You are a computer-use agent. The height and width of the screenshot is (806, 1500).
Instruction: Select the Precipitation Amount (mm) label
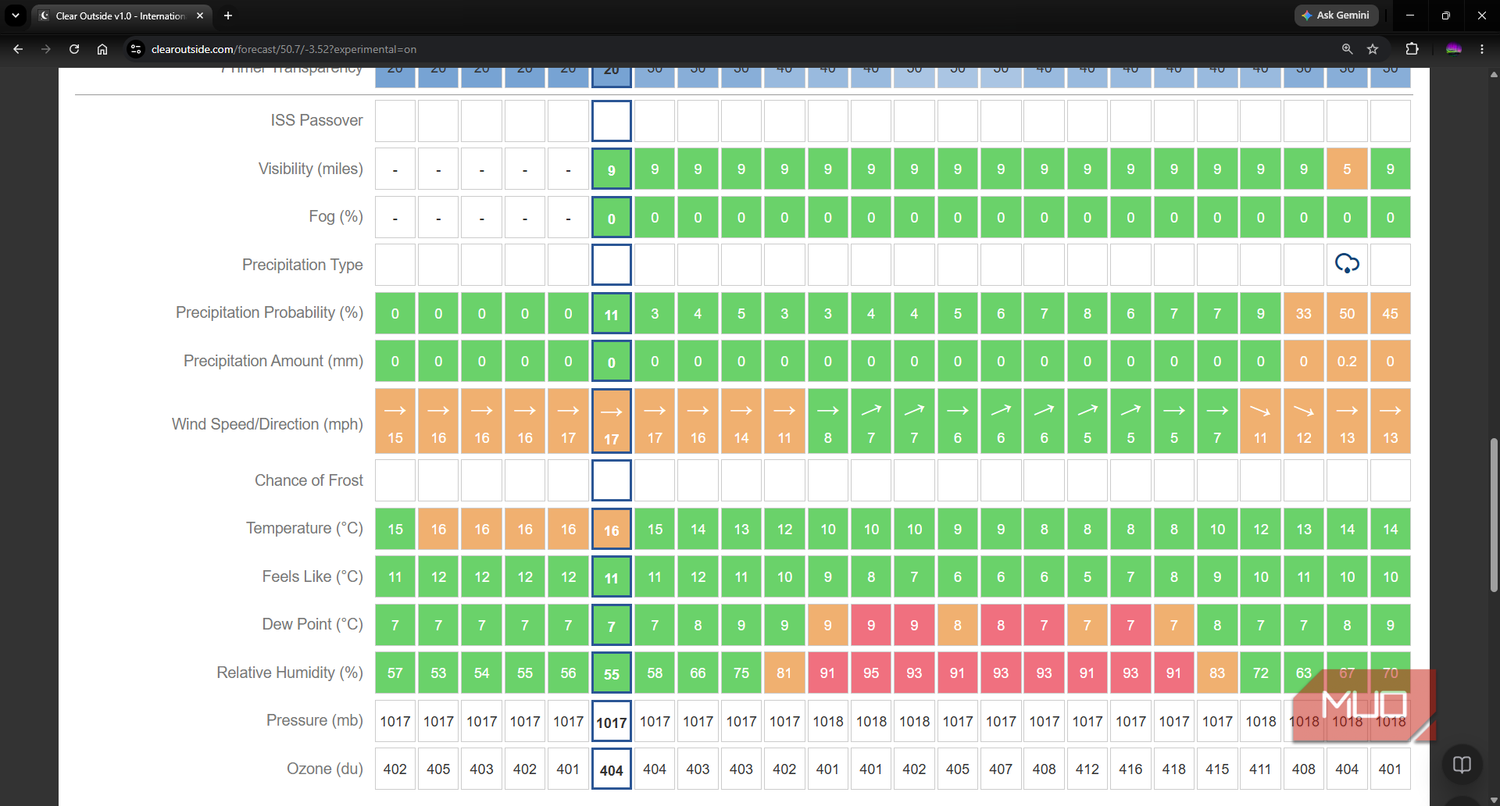[x=273, y=360]
